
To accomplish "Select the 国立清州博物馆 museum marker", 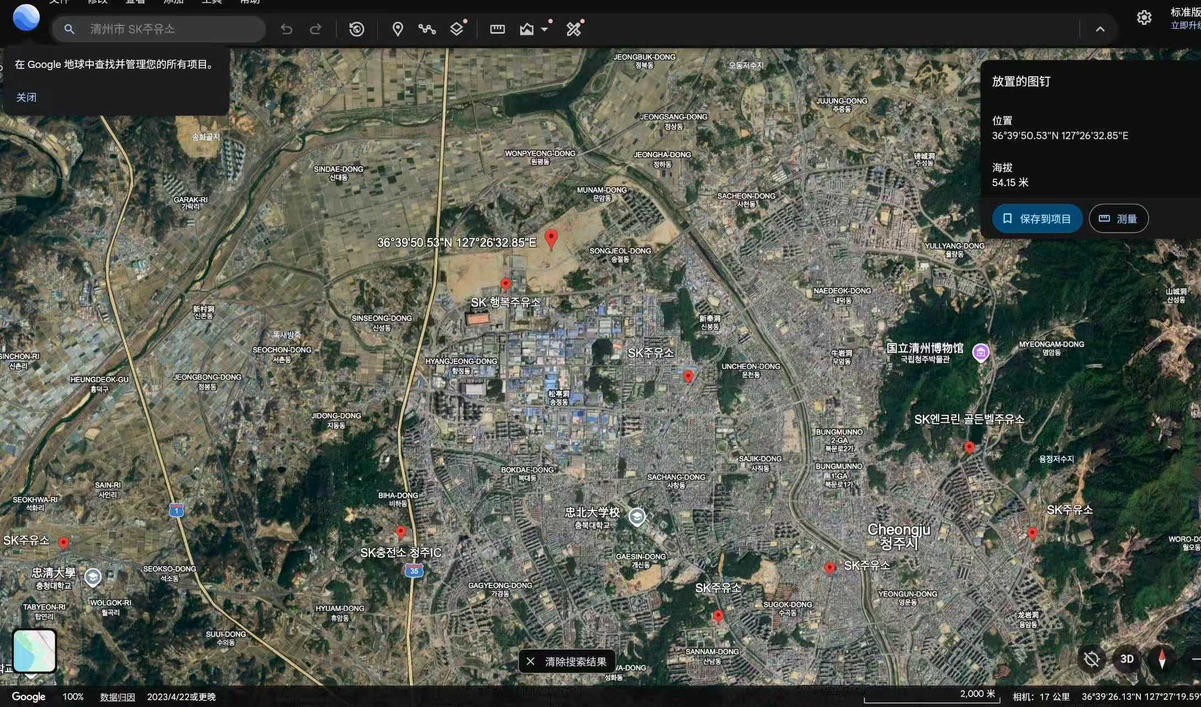I will pyautogui.click(x=981, y=351).
